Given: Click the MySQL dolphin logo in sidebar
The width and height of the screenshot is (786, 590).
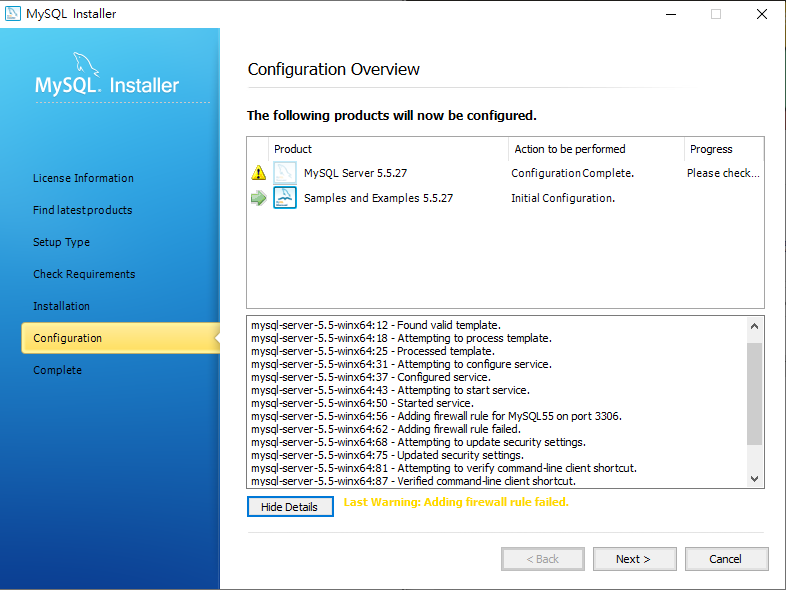Looking at the screenshot, I should coord(86,65).
